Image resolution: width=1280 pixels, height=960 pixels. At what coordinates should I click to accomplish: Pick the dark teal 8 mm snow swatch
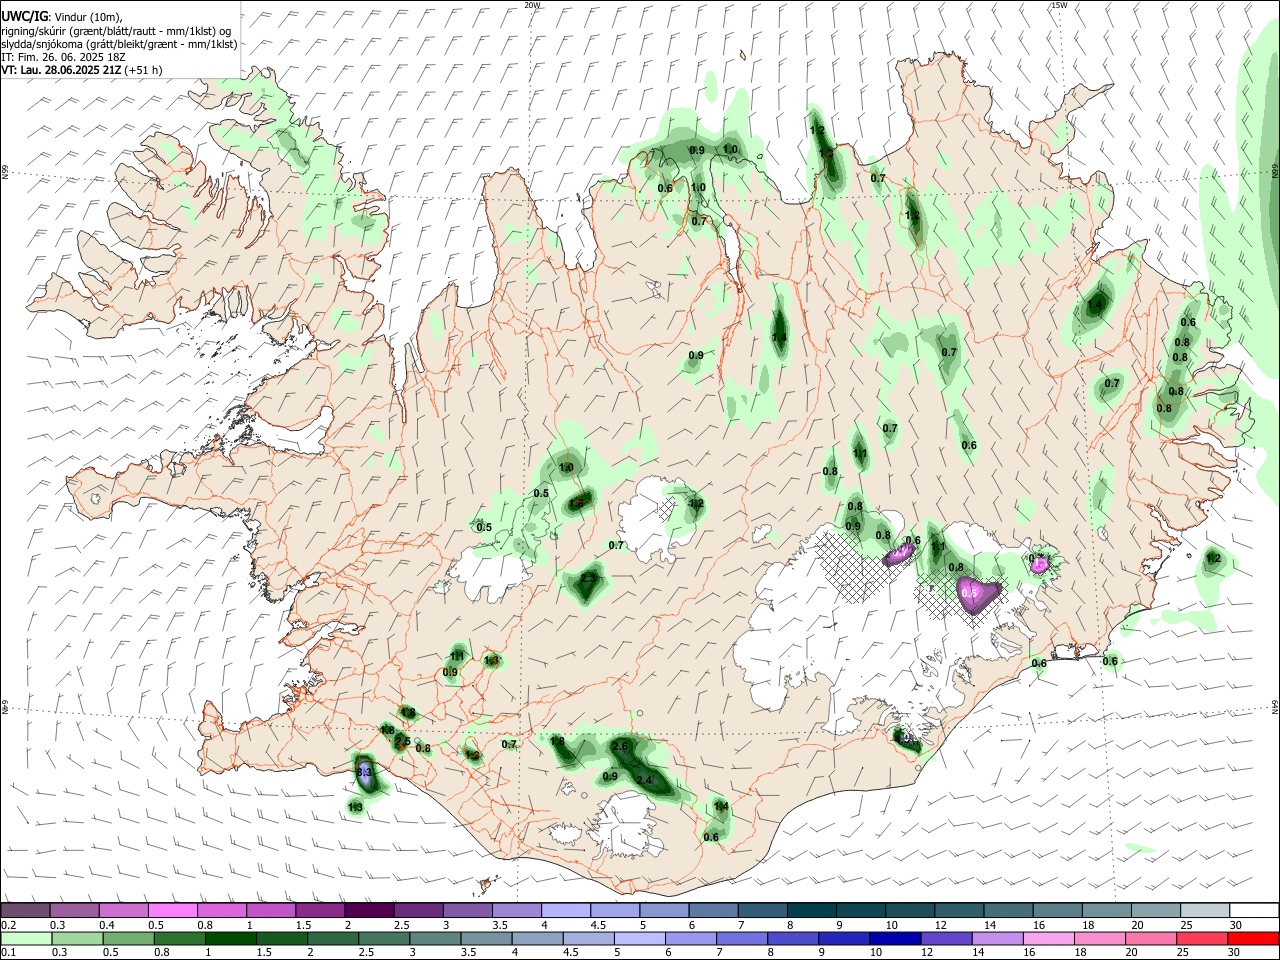811,911
